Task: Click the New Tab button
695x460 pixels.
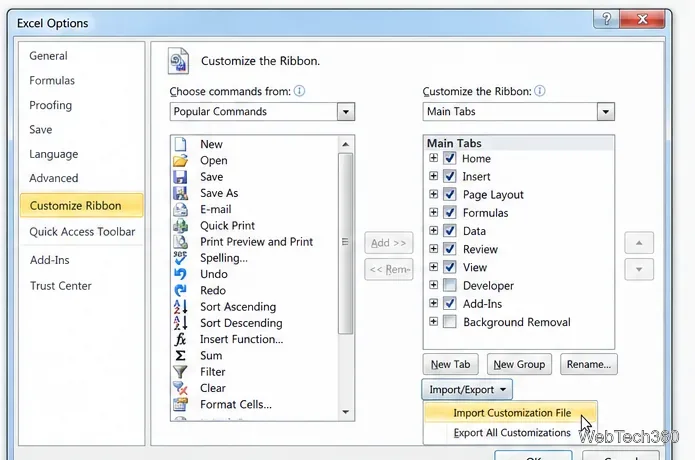Action: (x=450, y=364)
